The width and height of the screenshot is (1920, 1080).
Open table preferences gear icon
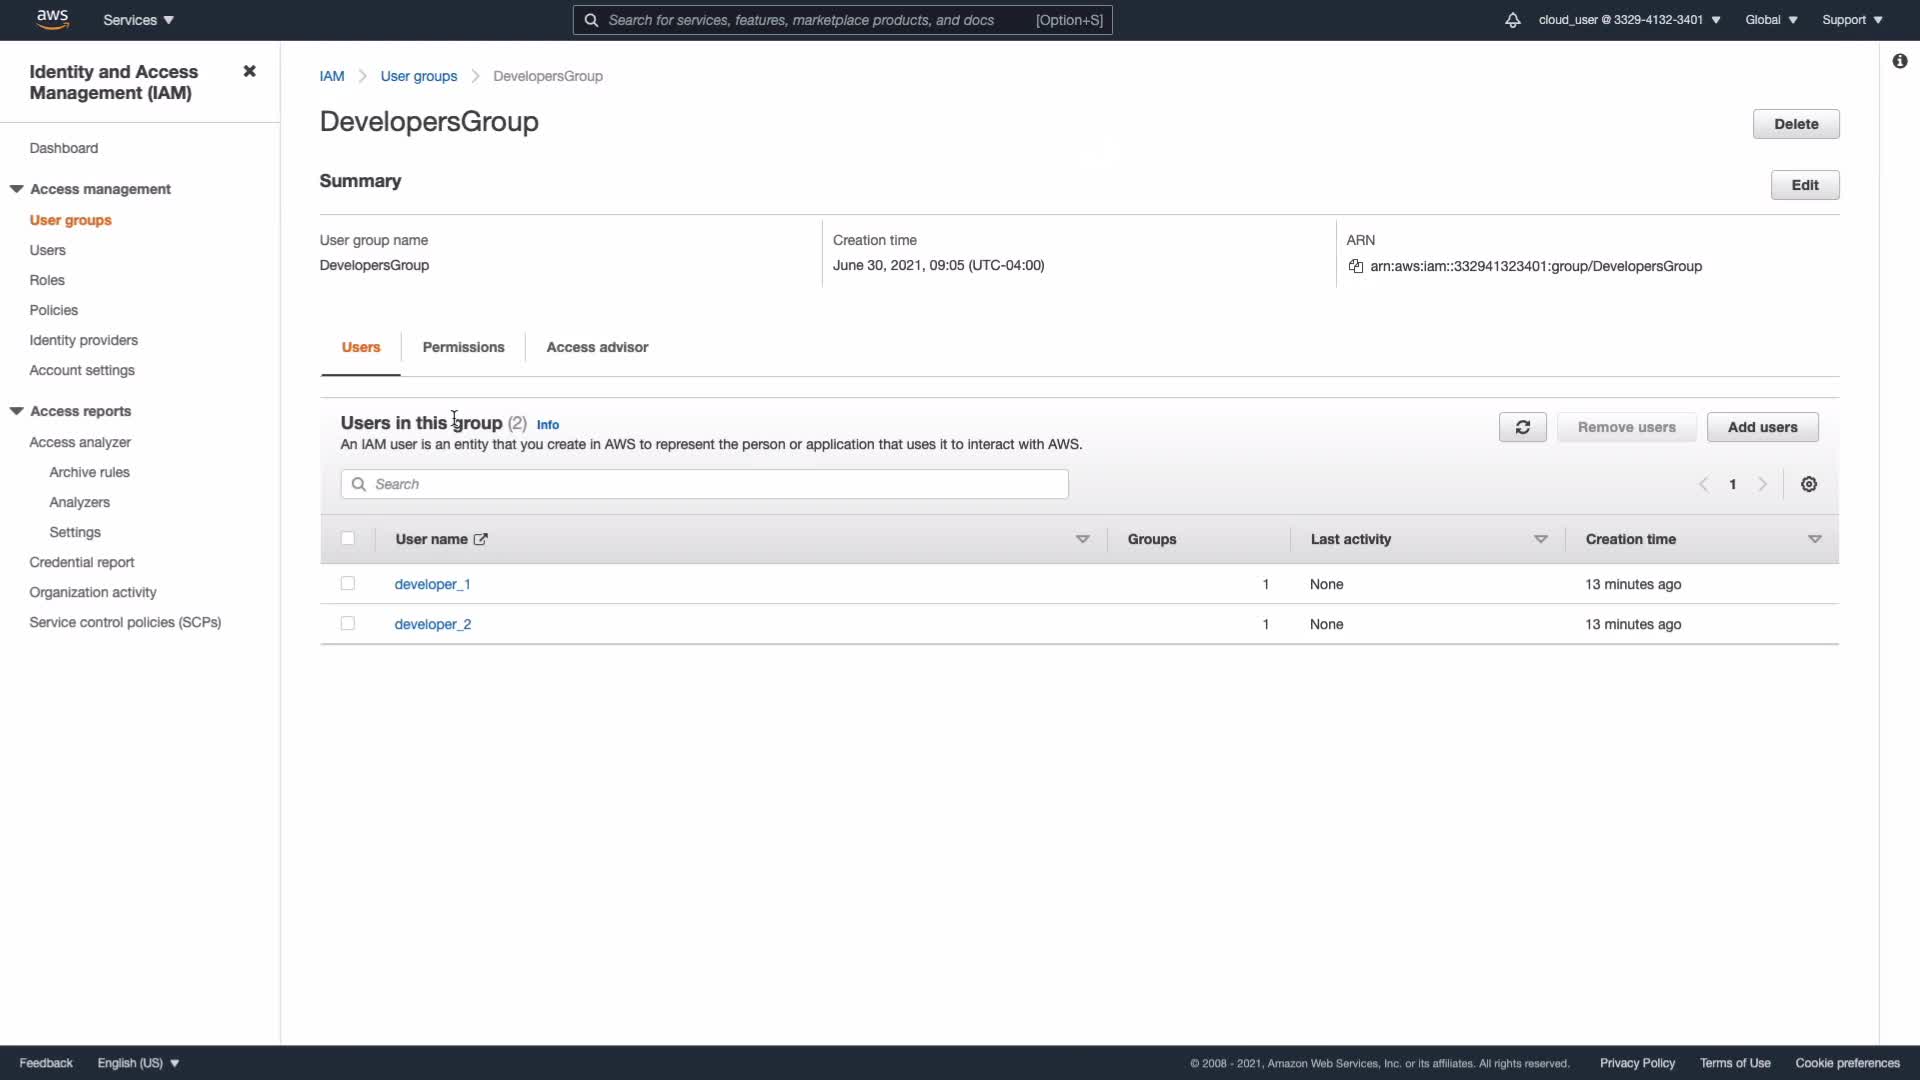click(x=1809, y=485)
